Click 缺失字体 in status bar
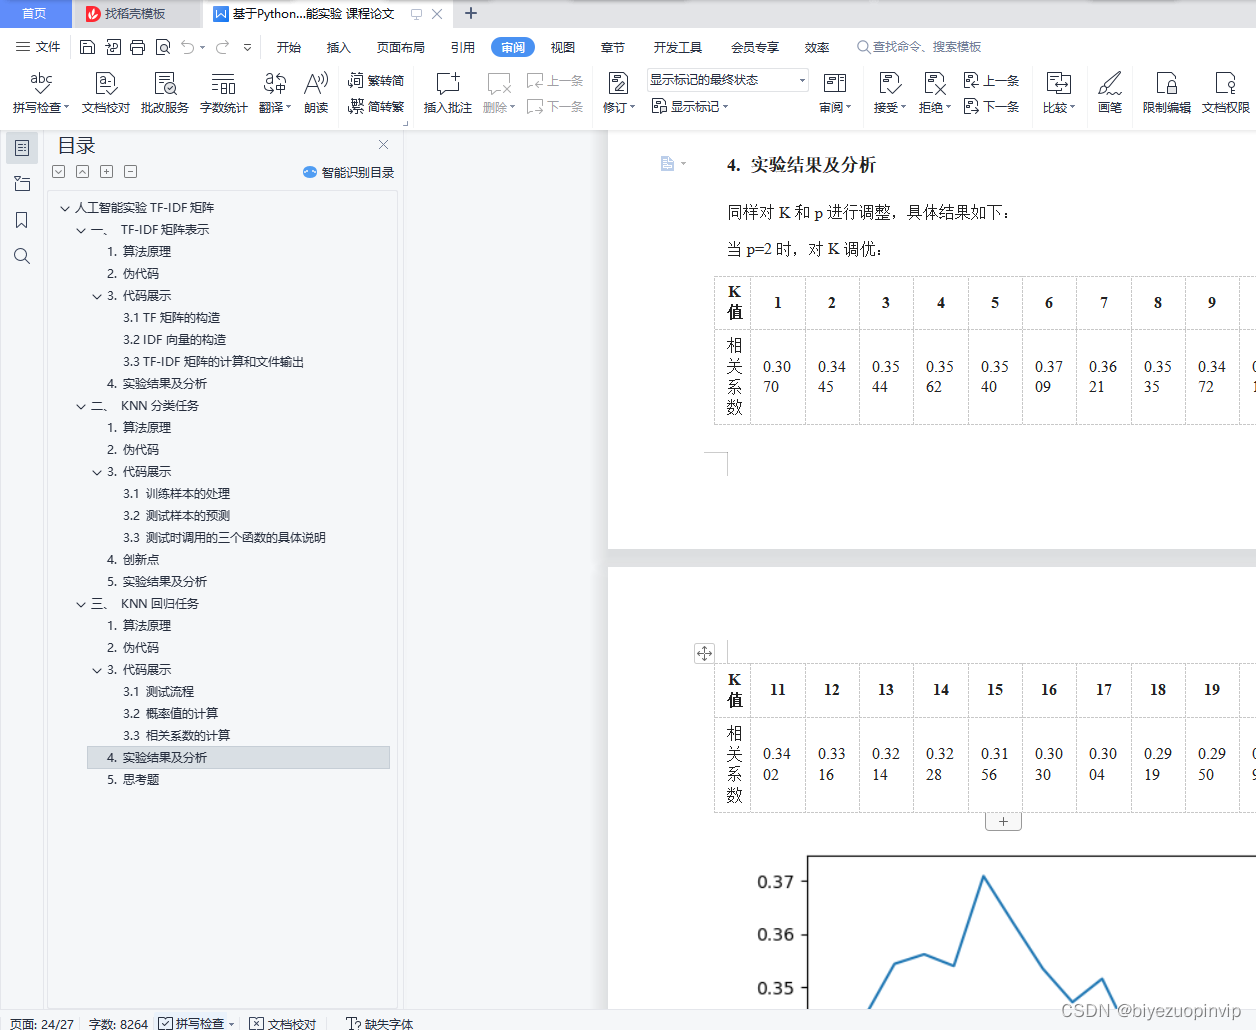The height and width of the screenshot is (1030, 1256). pyautogui.click(x=379, y=1023)
